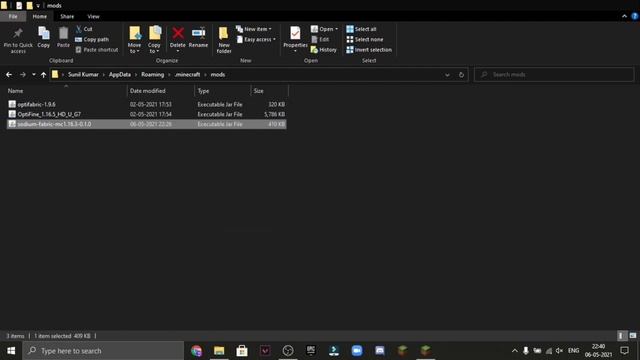Switch to the Home tab
Image resolution: width=640 pixels, height=360 pixels.
coord(40,16)
